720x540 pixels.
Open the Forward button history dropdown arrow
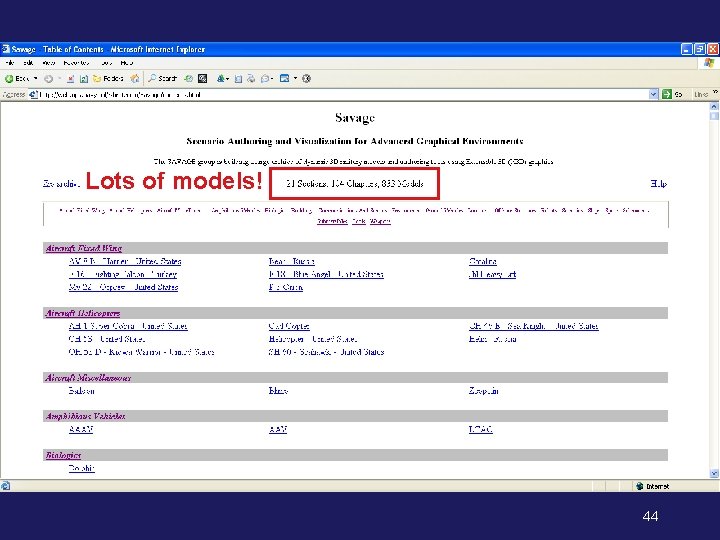(x=60, y=79)
